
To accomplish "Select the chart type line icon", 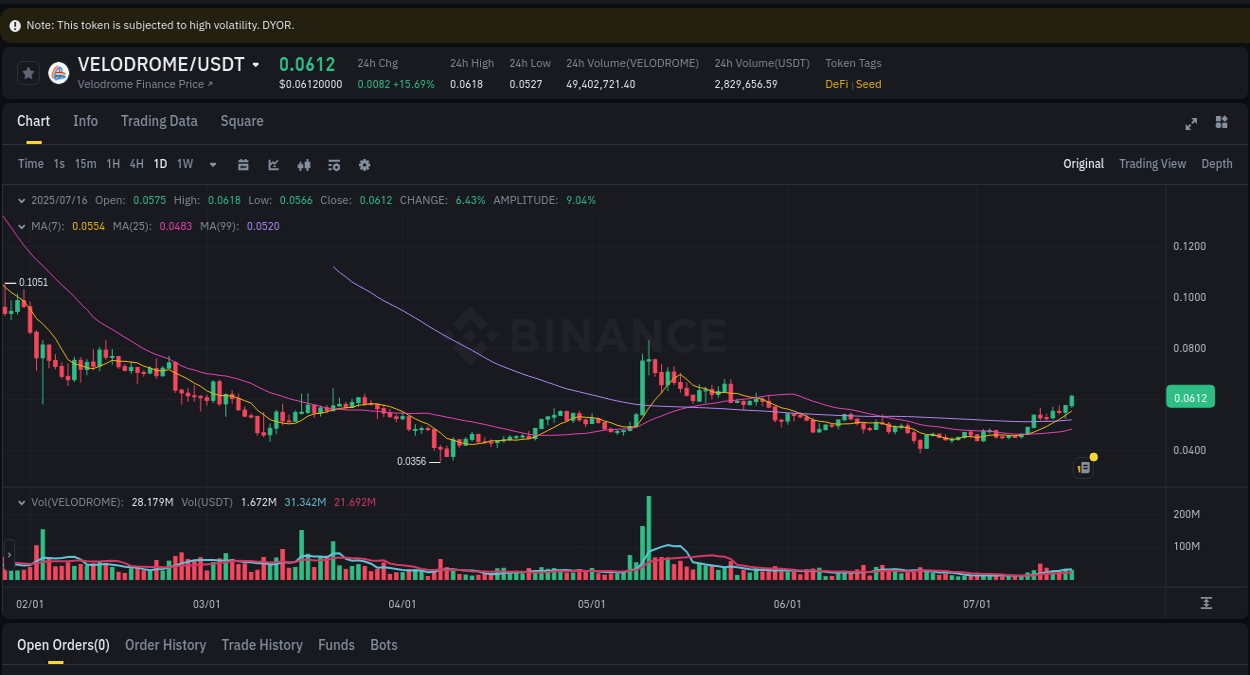I will coord(273,164).
